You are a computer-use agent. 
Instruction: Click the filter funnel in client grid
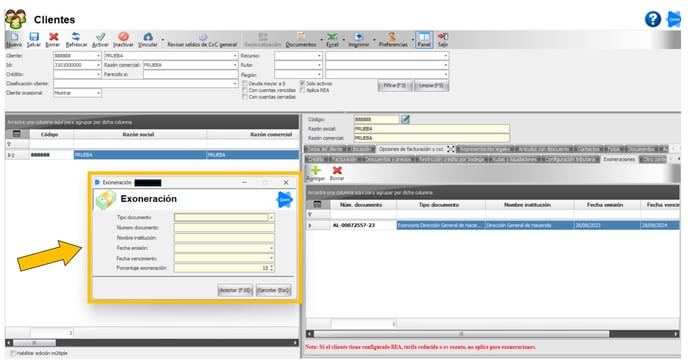tap(9, 144)
